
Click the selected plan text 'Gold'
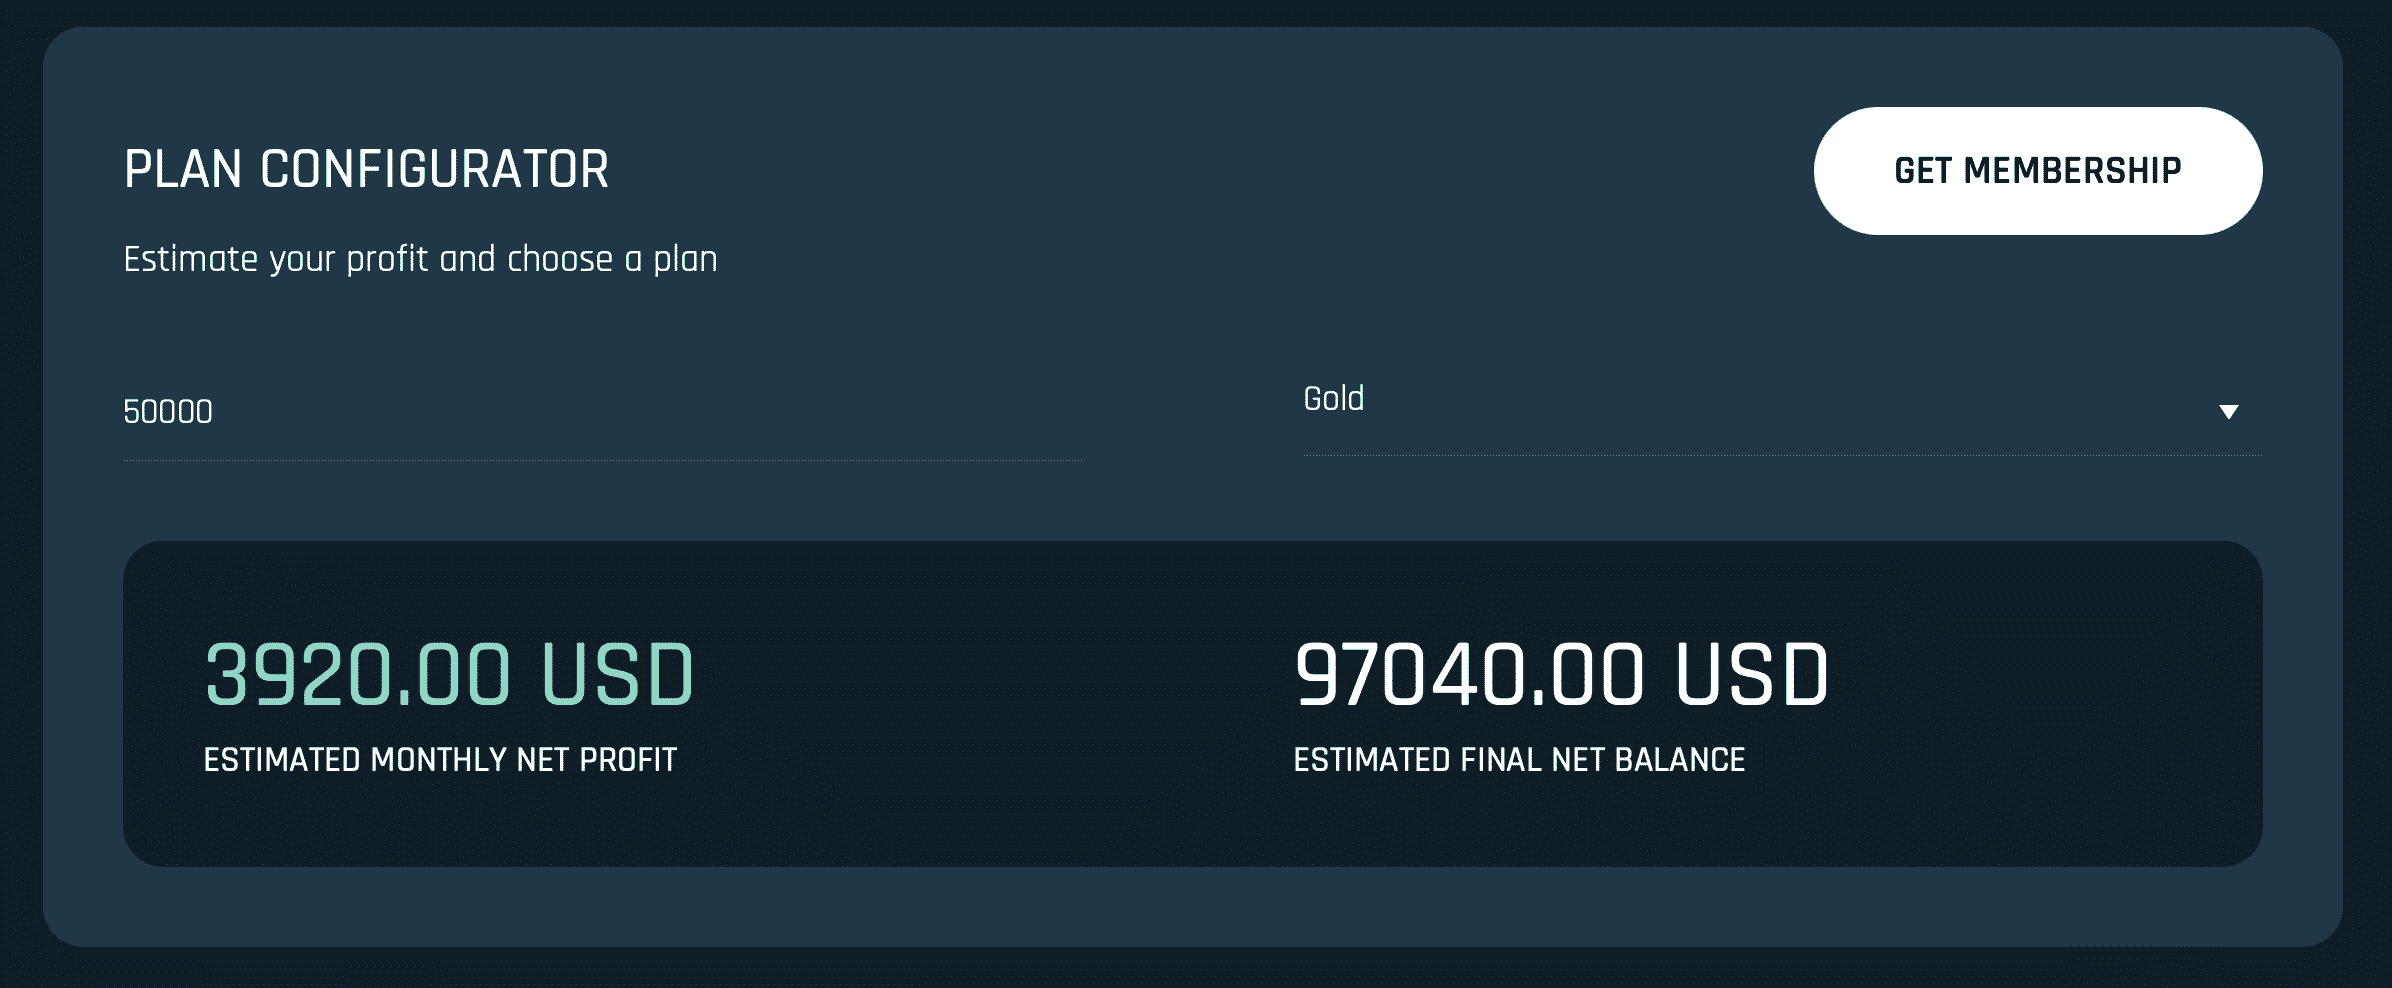1333,398
